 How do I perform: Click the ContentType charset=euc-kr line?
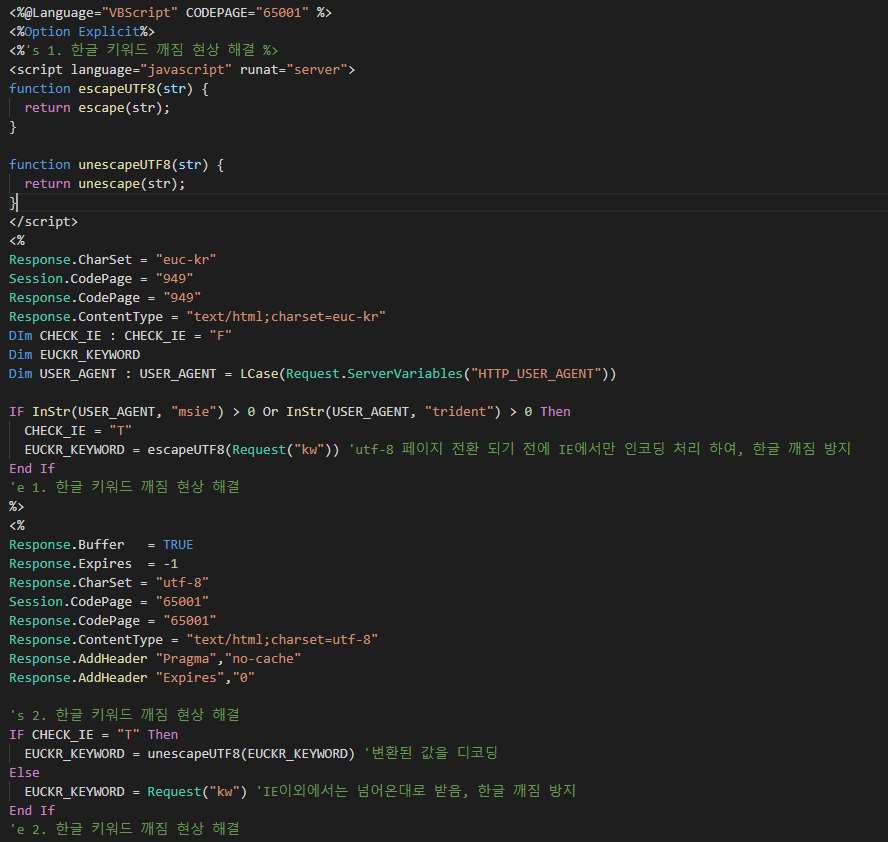coord(197,317)
